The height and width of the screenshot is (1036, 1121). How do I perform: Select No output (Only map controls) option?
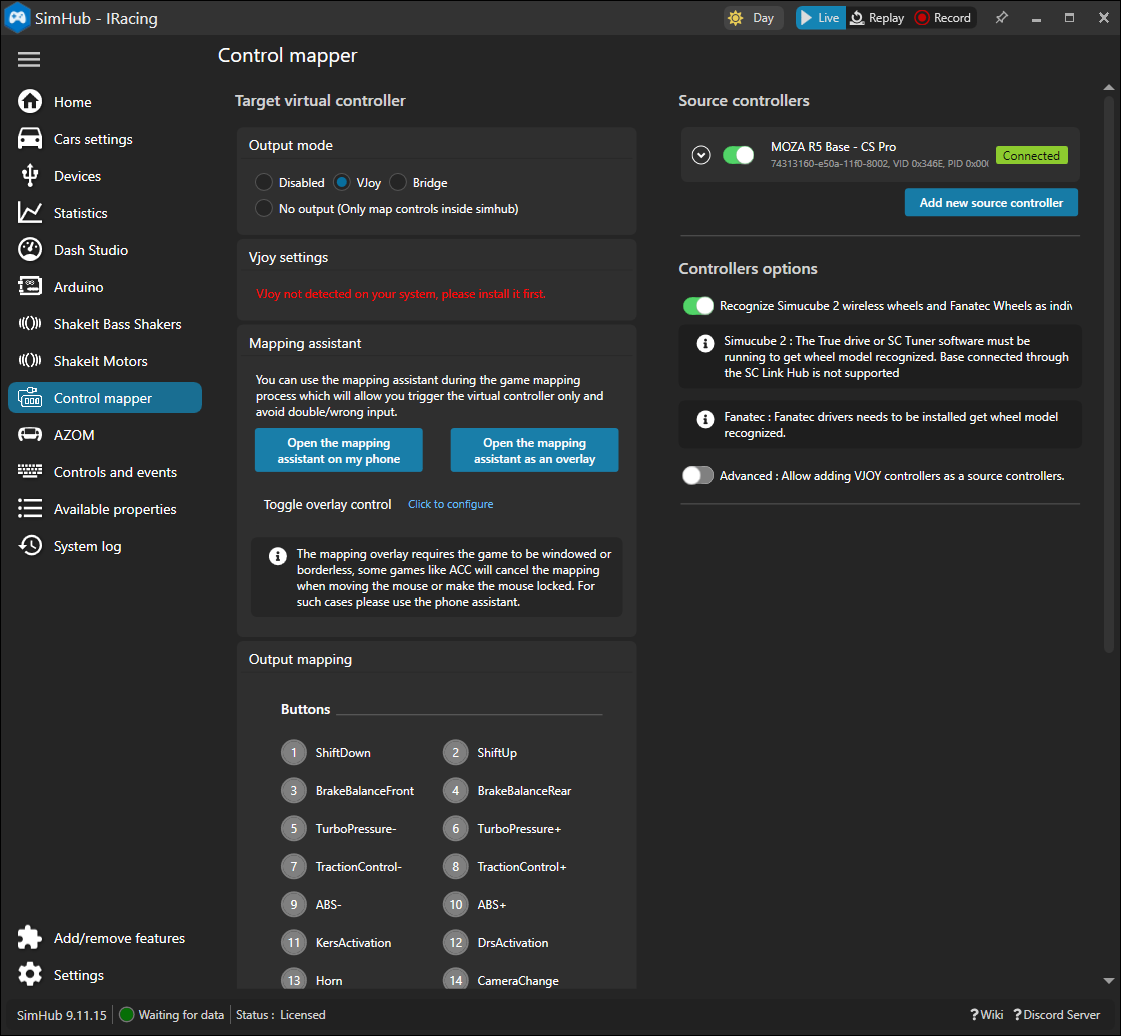point(264,208)
